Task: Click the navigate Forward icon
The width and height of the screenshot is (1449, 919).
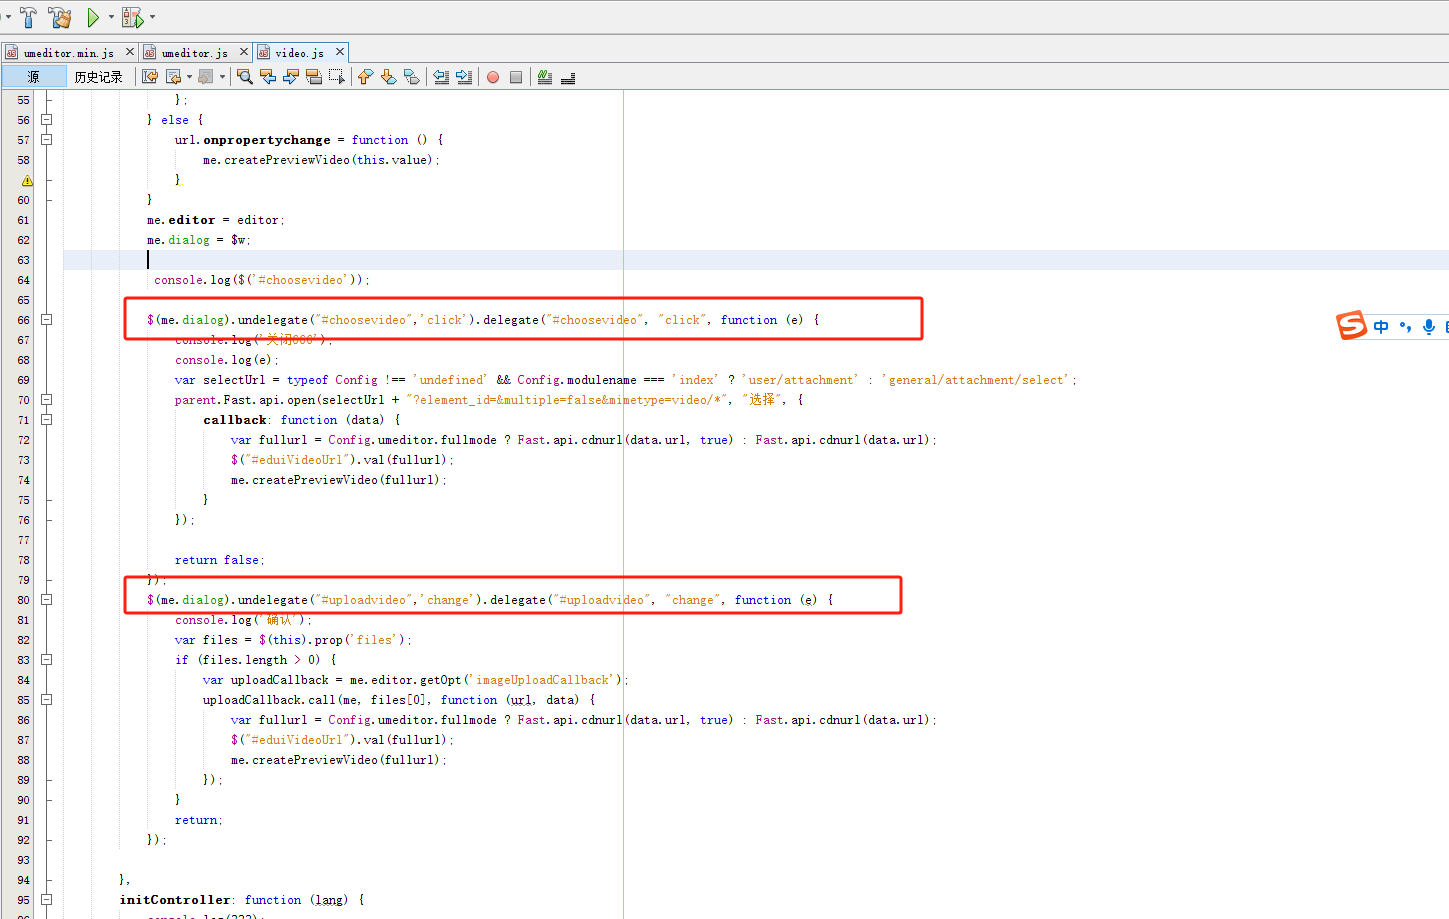Action: pos(205,77)
